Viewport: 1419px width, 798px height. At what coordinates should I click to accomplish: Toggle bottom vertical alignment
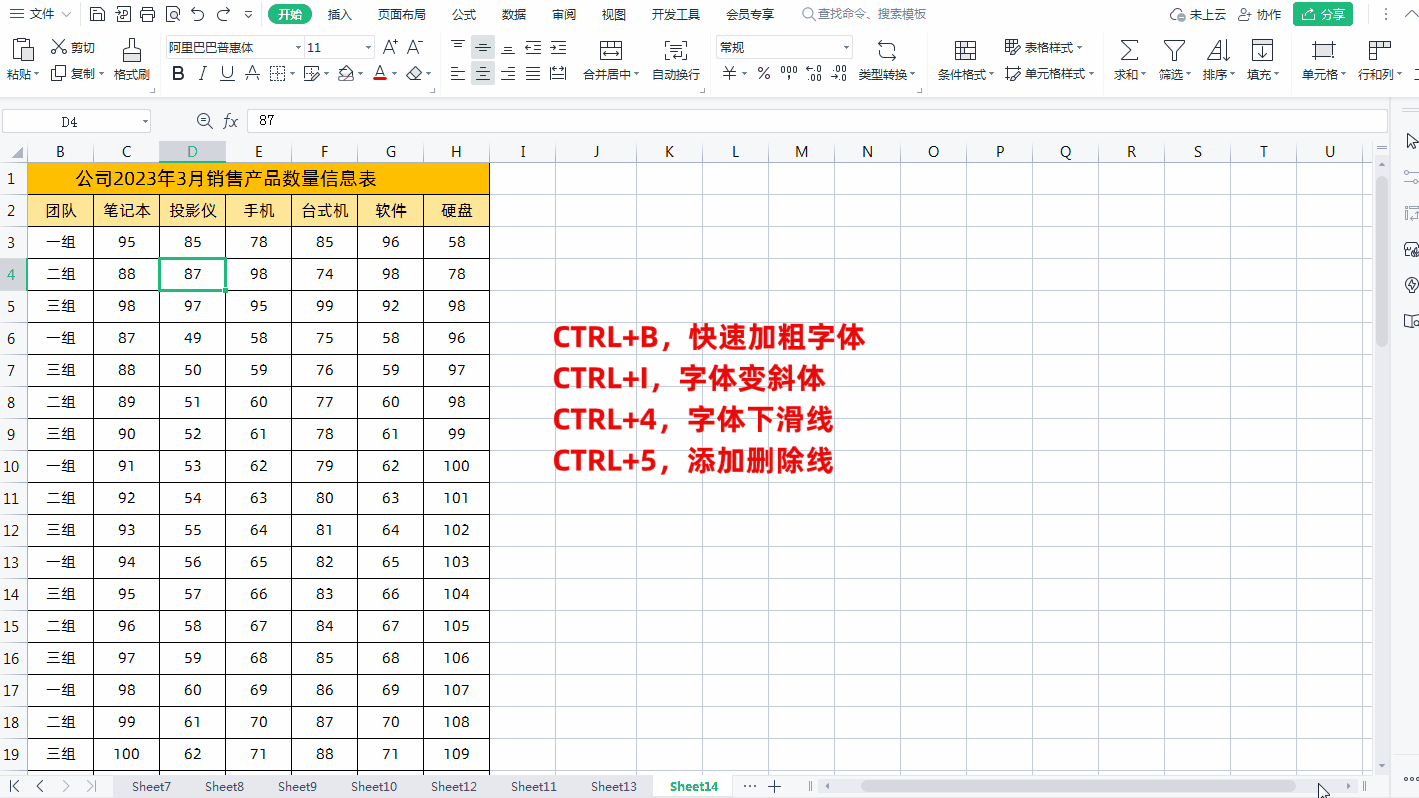point(508,47)
